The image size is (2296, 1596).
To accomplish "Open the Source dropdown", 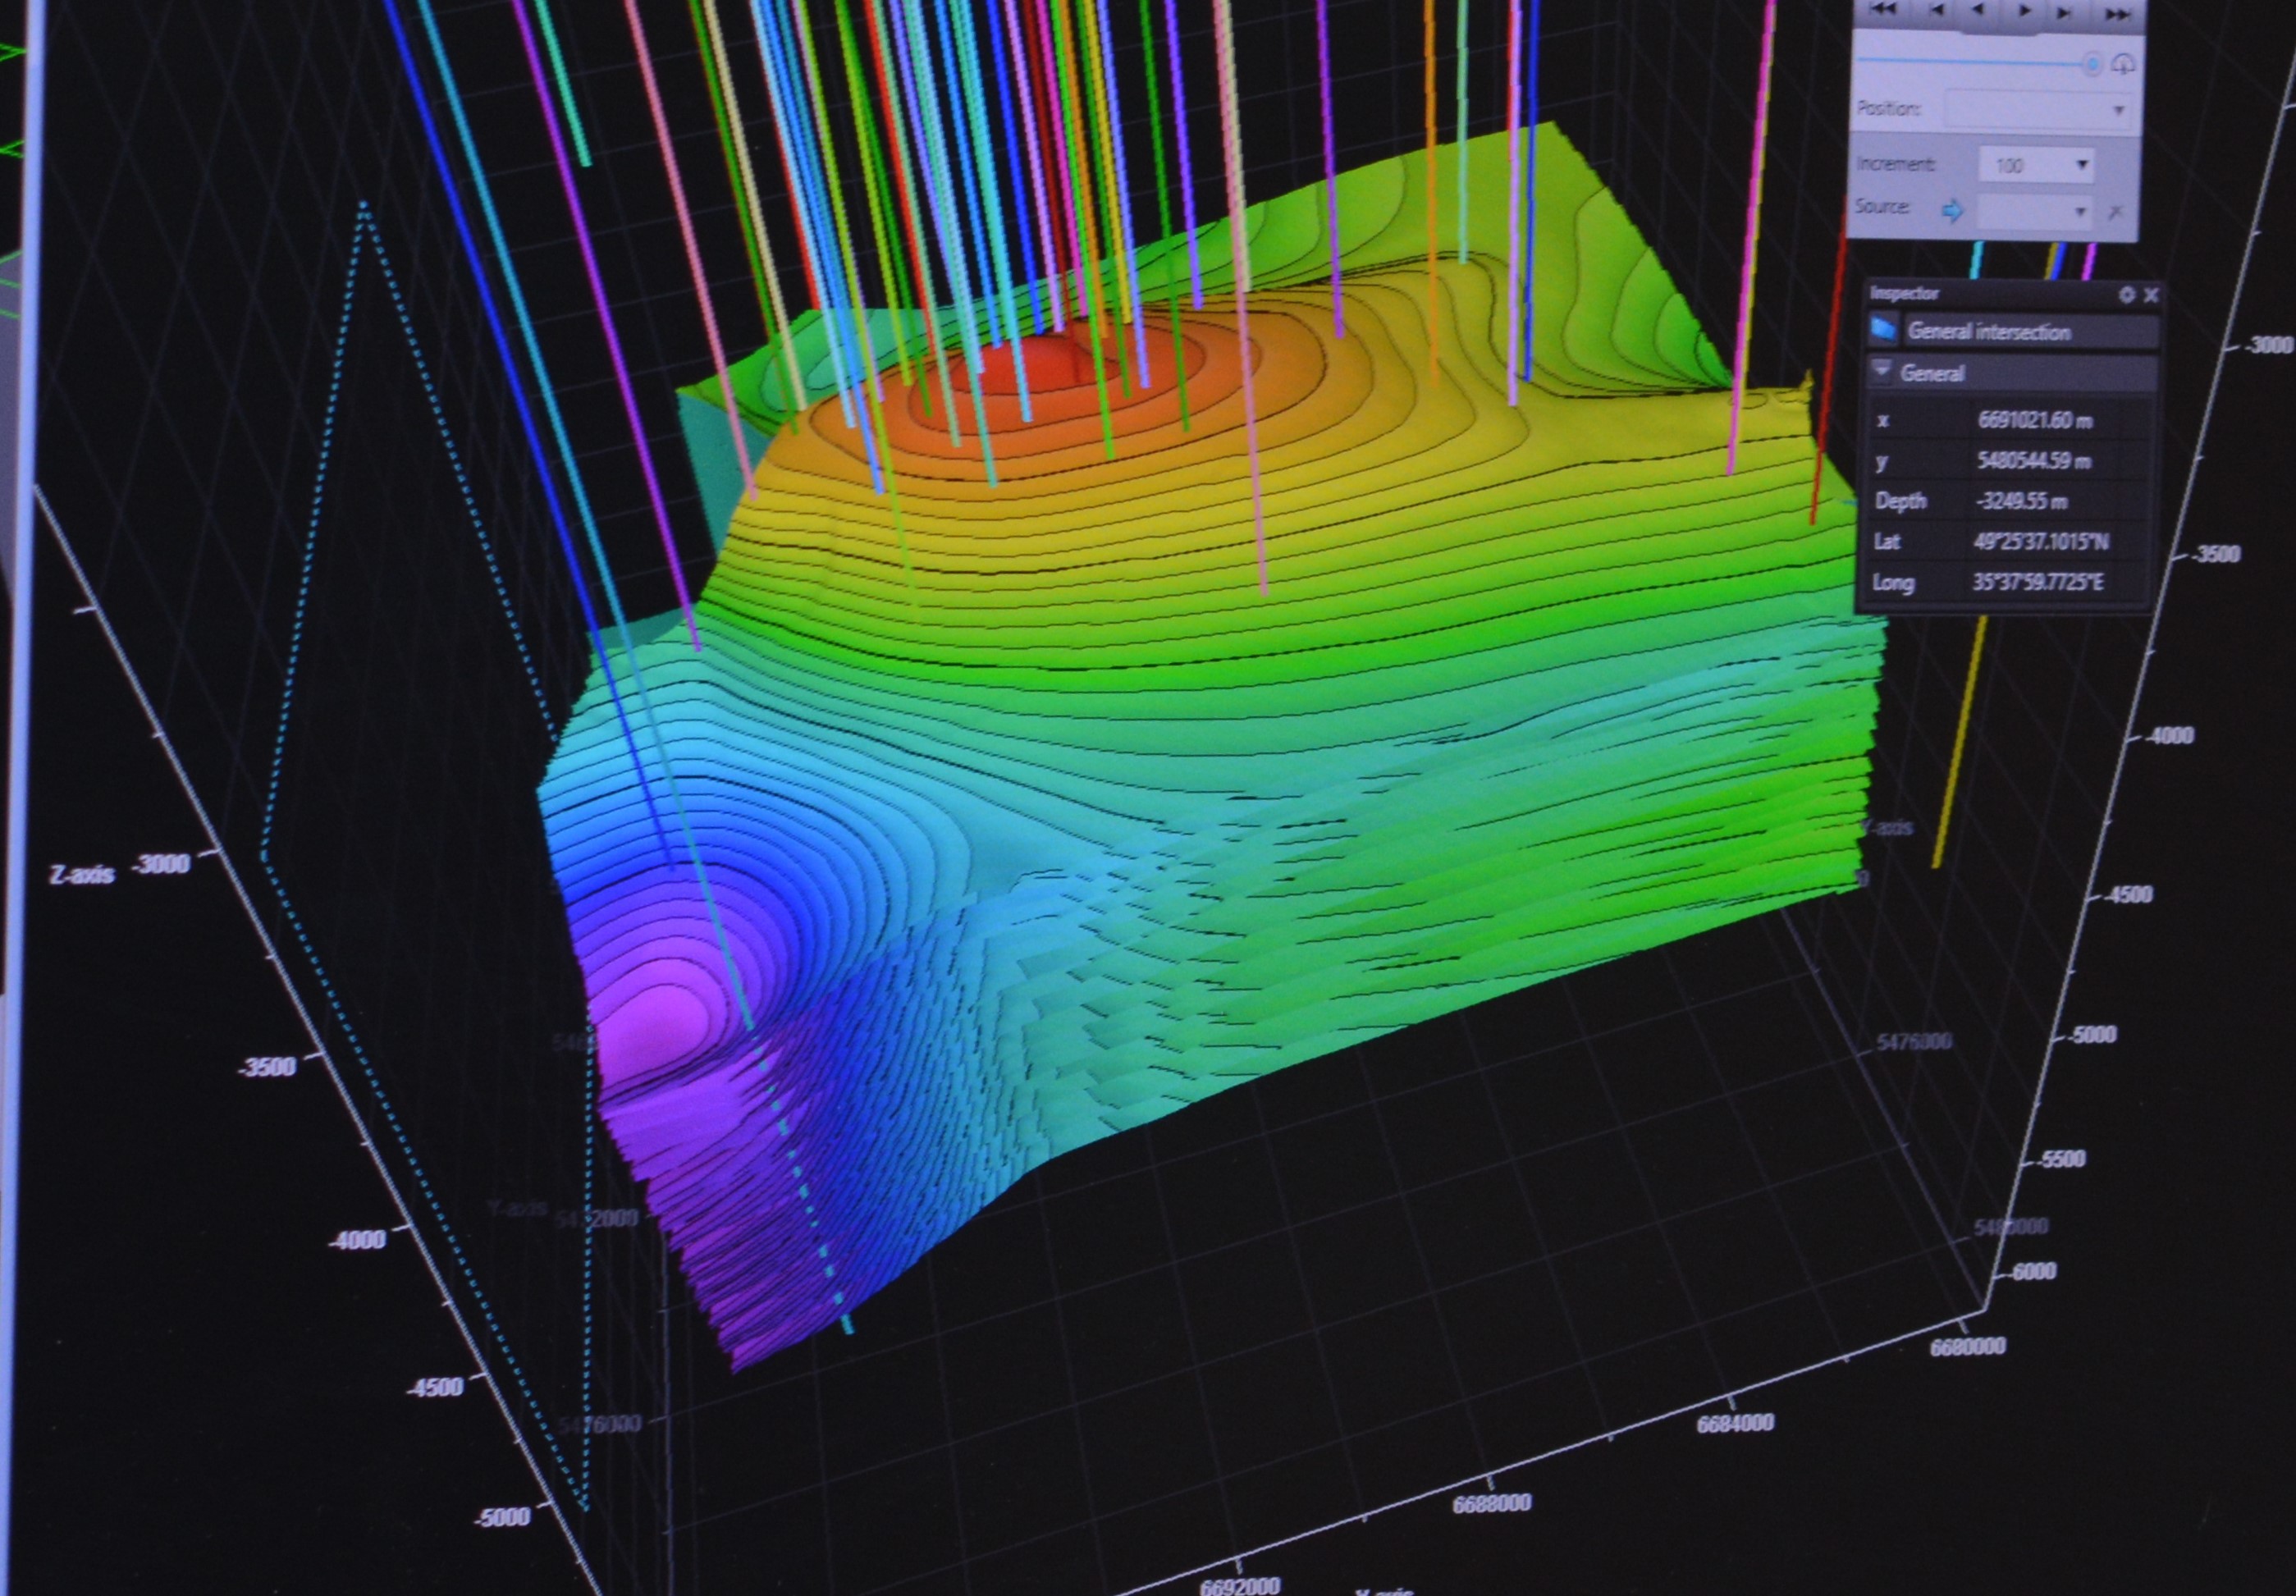I will tap(2034, 211).
